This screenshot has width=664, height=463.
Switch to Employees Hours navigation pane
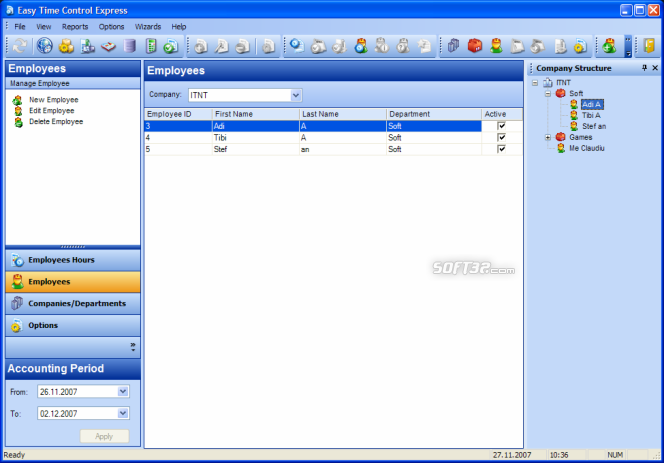coord(73,260)
